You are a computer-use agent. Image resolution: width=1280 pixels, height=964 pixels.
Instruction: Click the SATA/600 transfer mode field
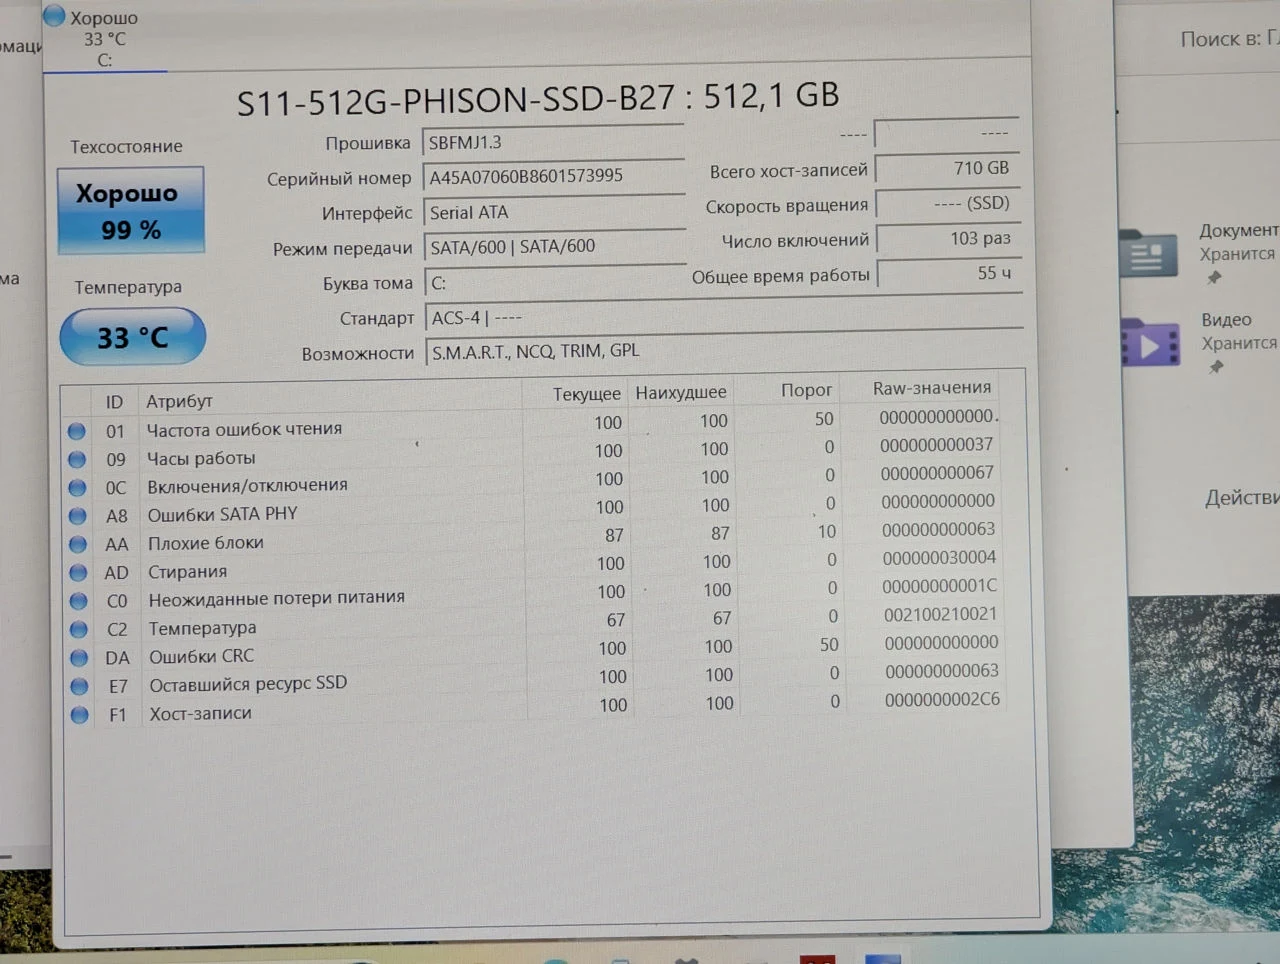point(555,247)
